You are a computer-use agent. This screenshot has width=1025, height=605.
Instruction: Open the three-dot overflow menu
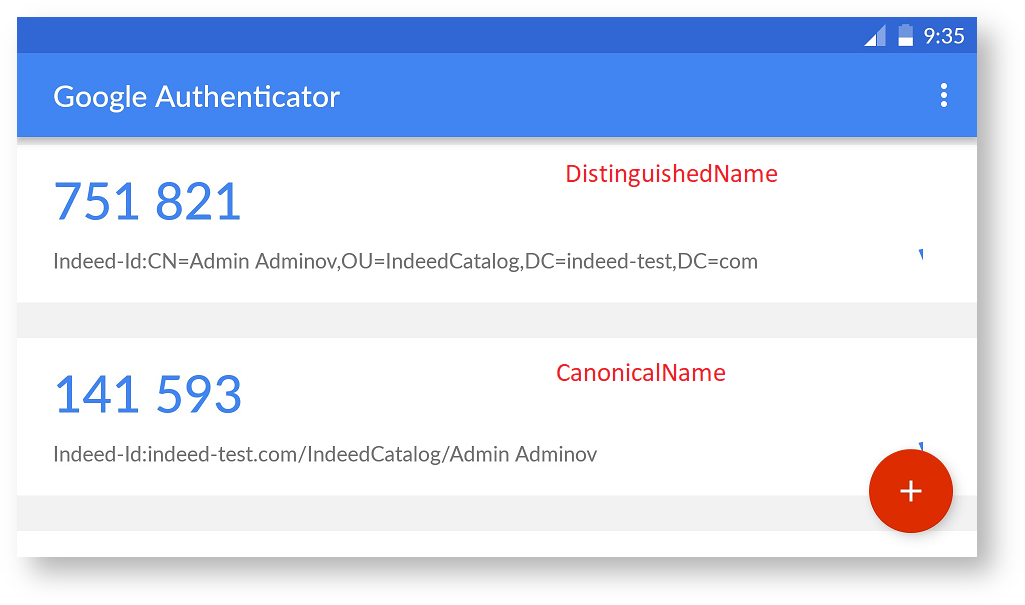click(x=943, y=96)
